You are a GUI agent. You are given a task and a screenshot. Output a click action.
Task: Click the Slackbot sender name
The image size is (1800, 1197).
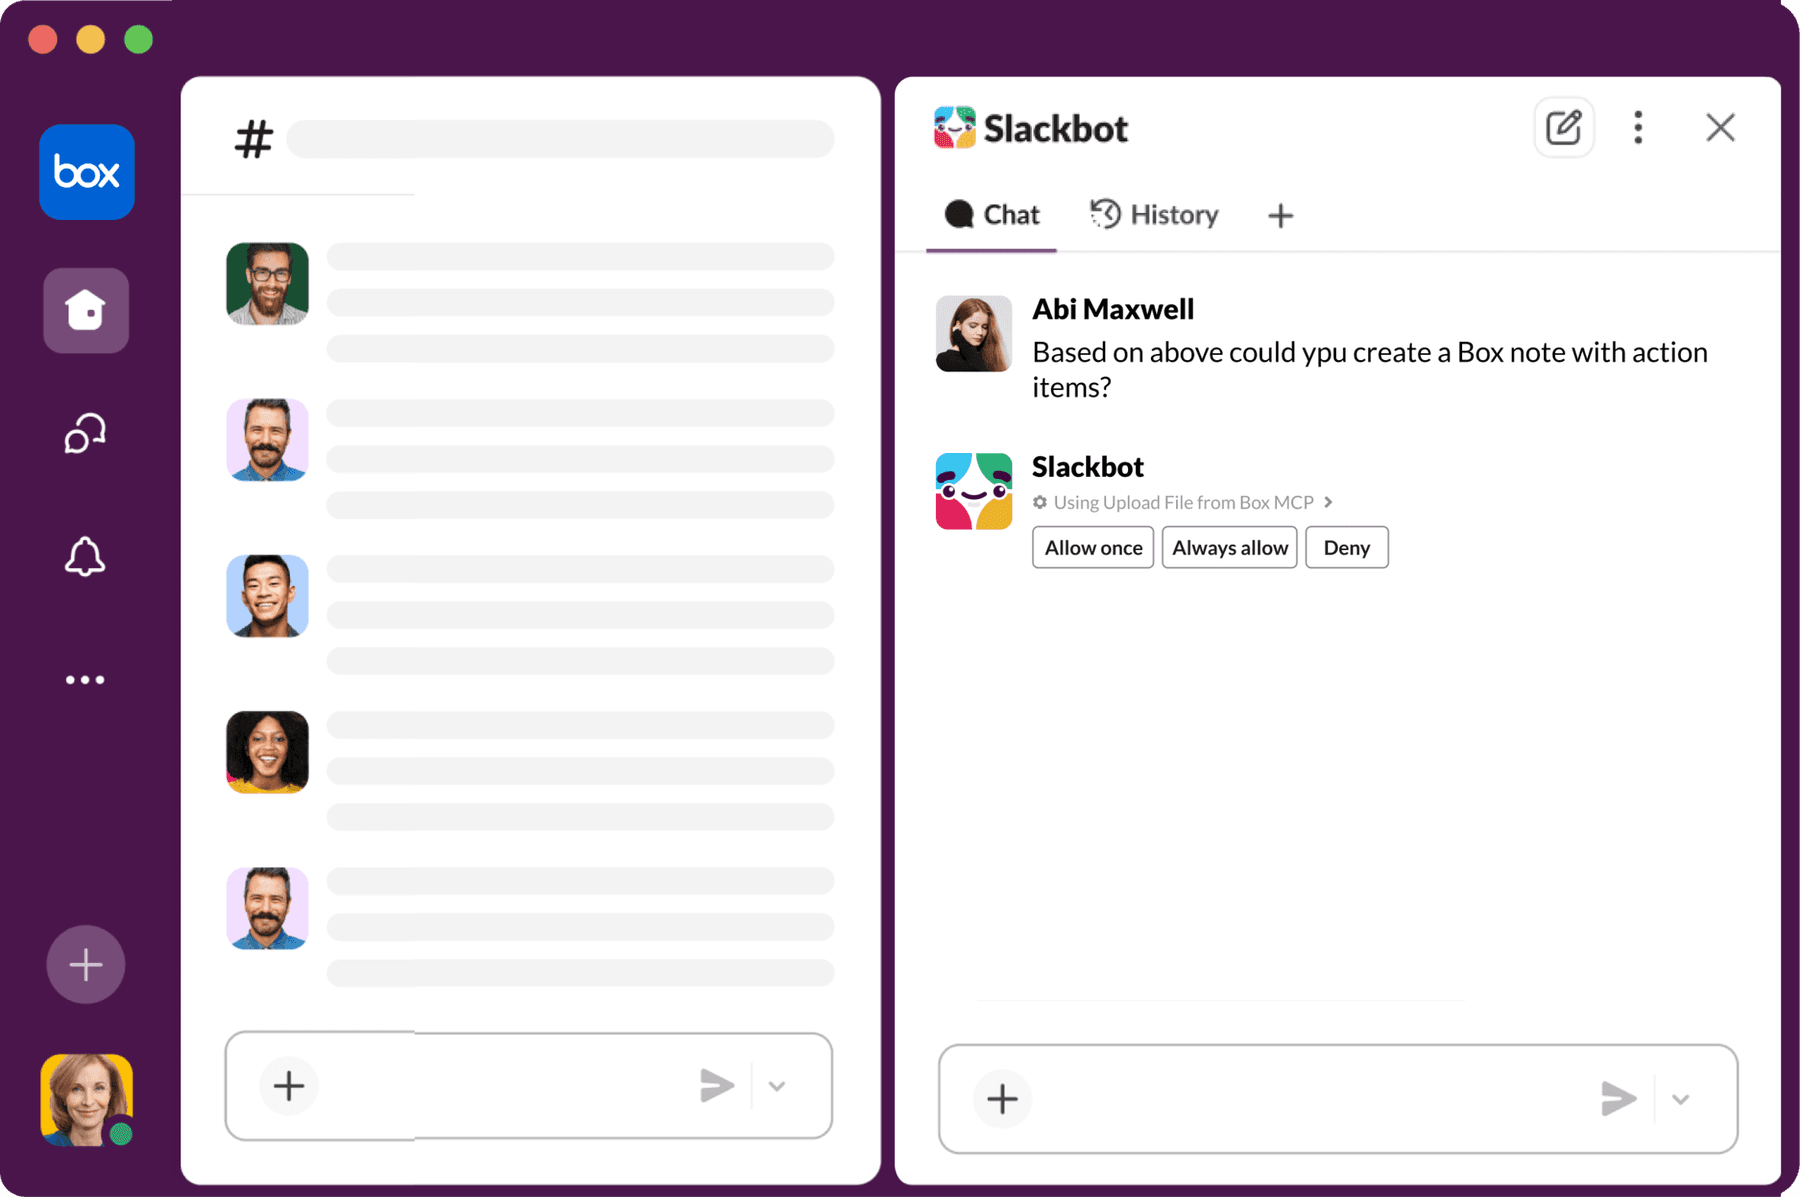[x=1088, y=467]
